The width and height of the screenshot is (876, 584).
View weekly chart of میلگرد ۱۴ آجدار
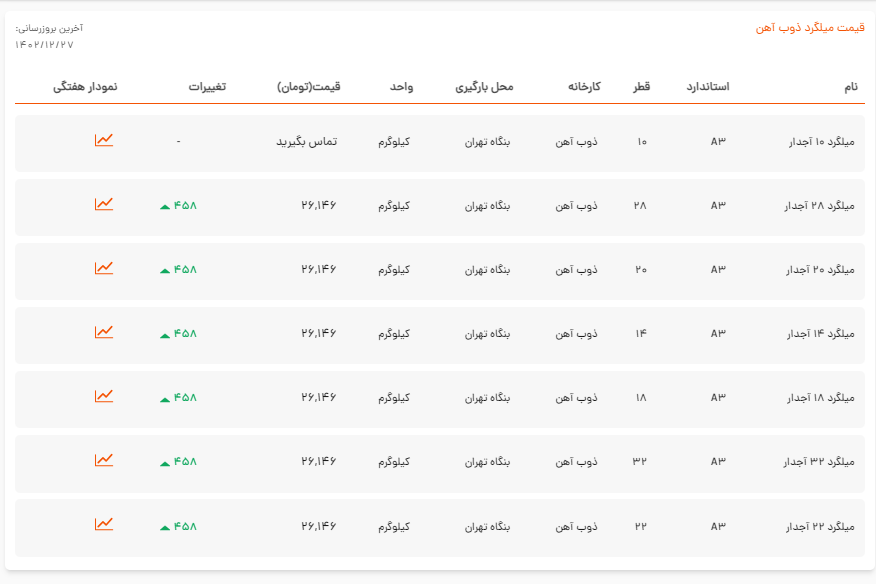(x=104, y=332)
